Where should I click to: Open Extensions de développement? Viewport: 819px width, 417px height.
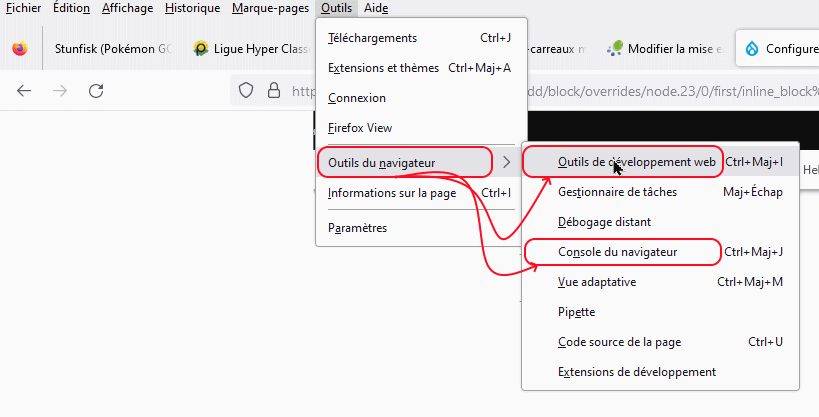coord(660,372)
